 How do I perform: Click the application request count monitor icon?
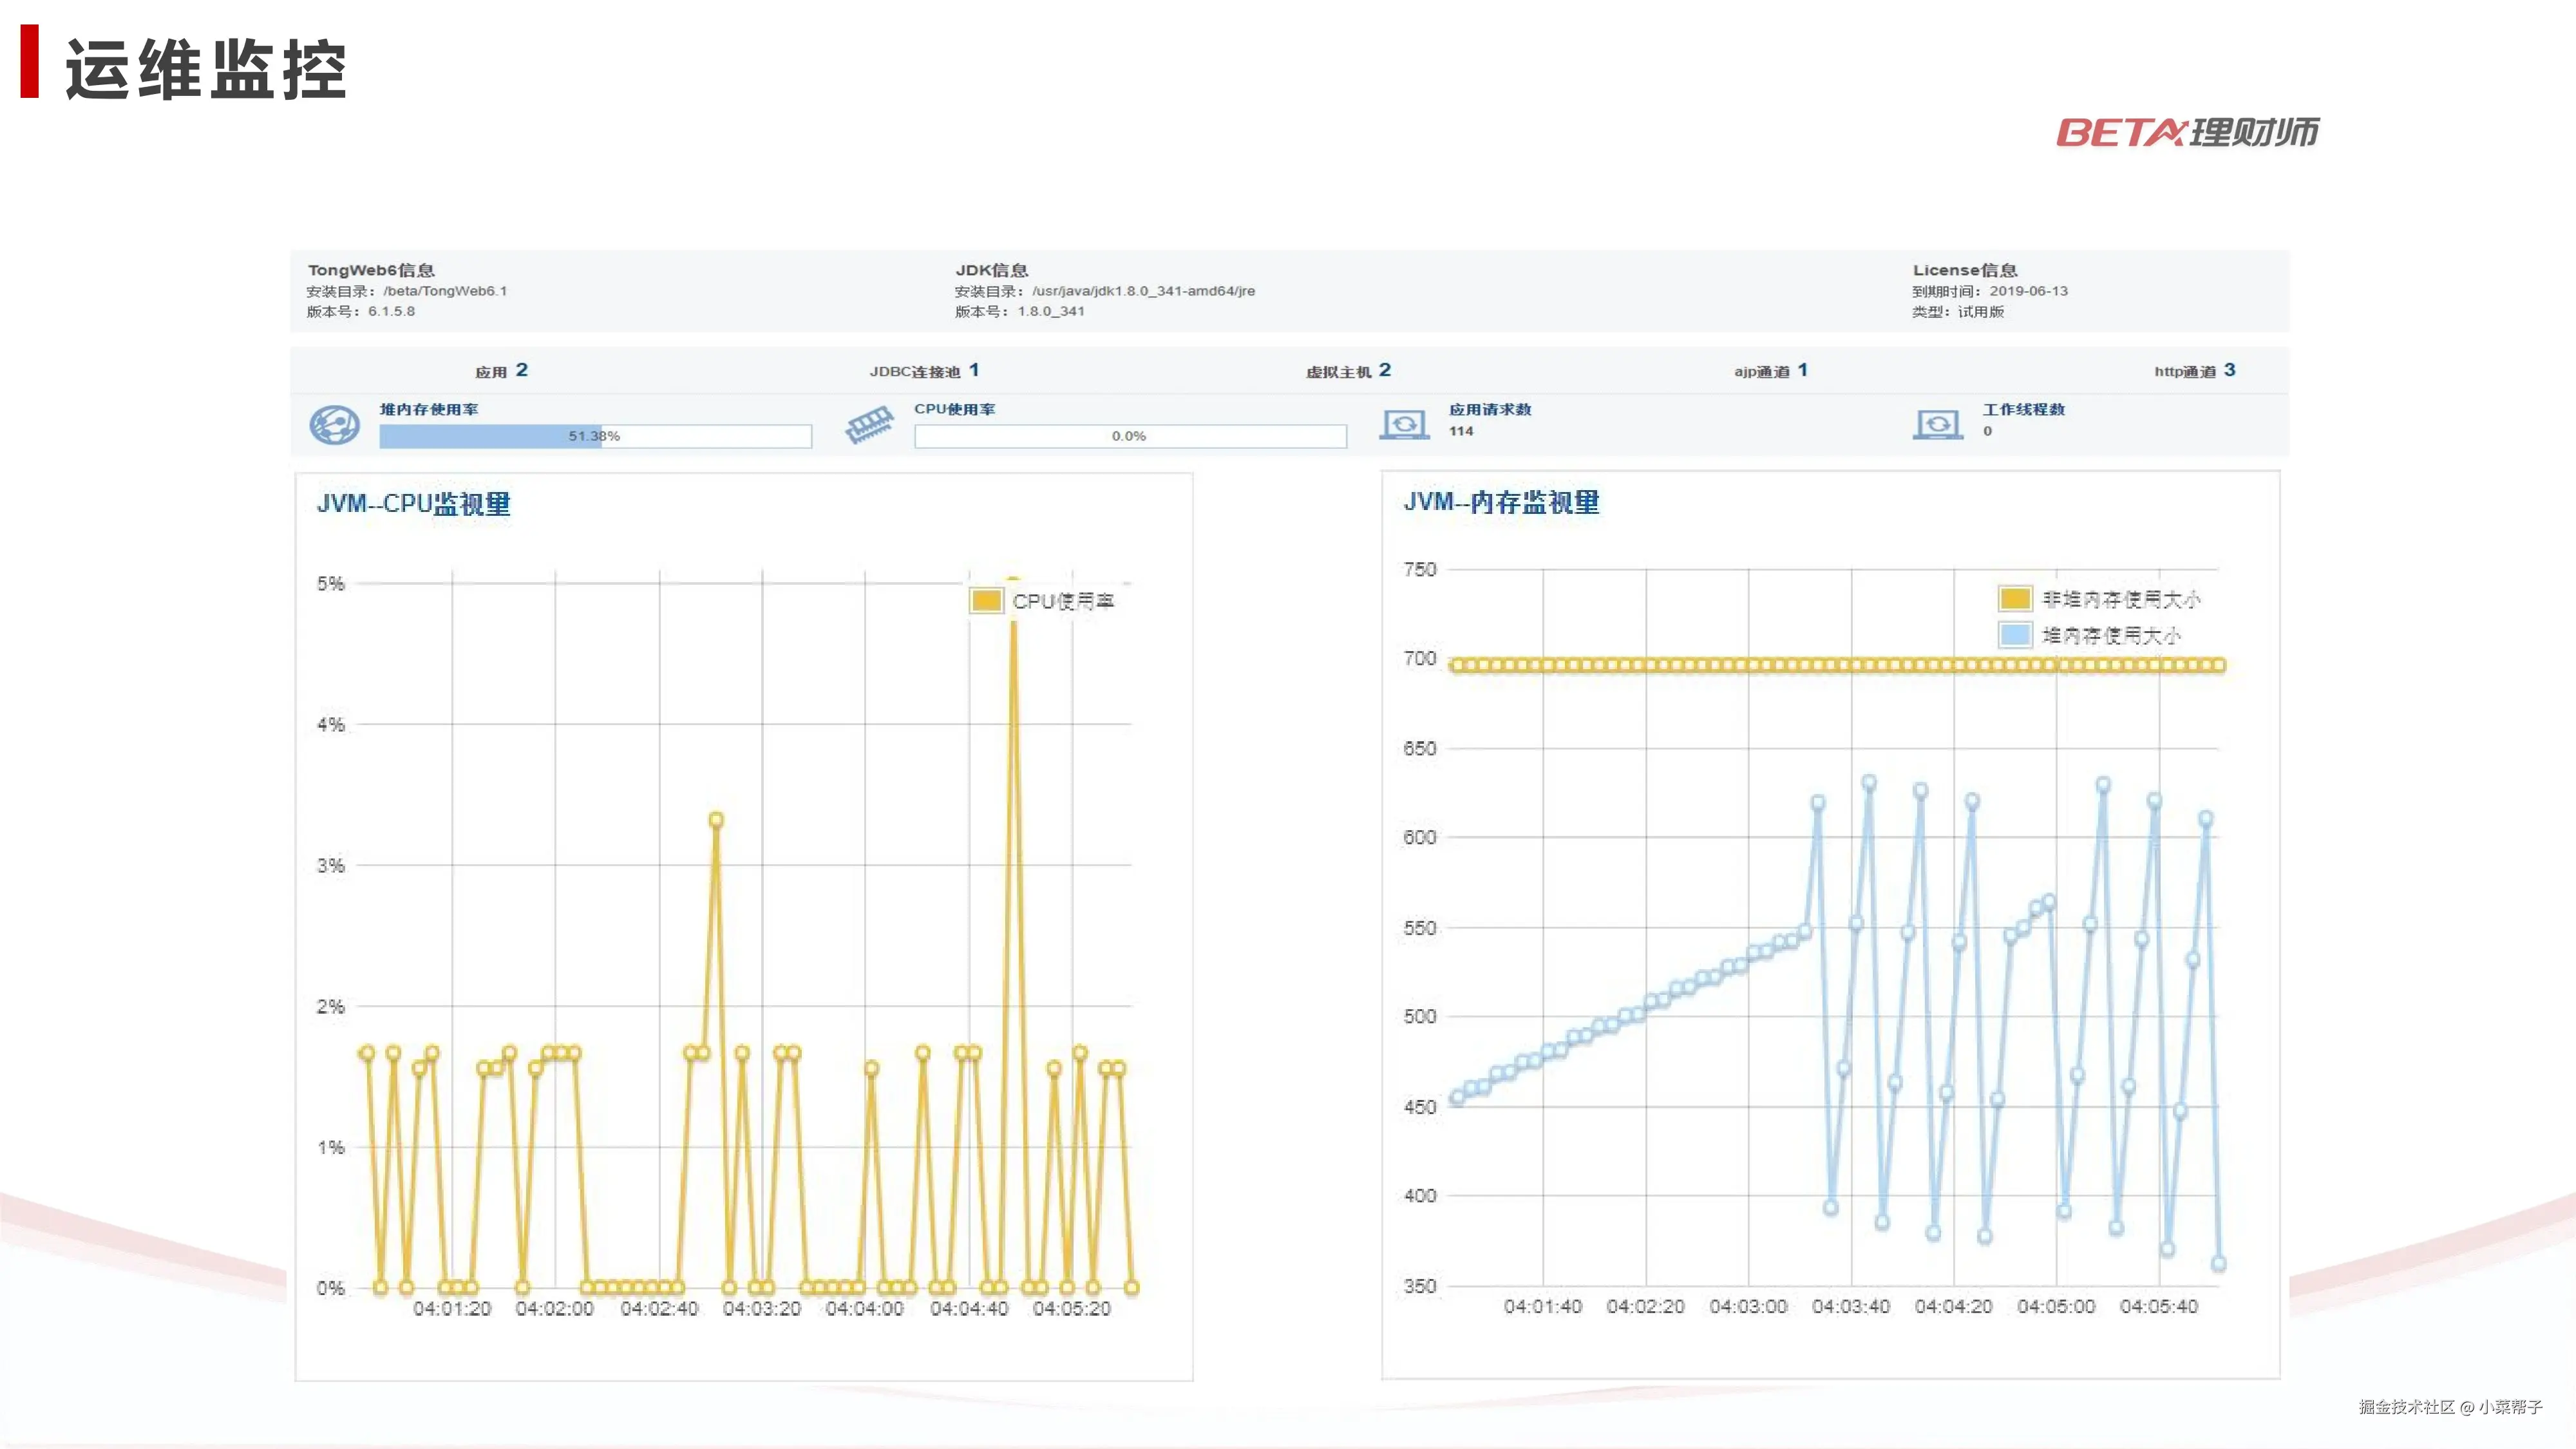click(1404, 425)
